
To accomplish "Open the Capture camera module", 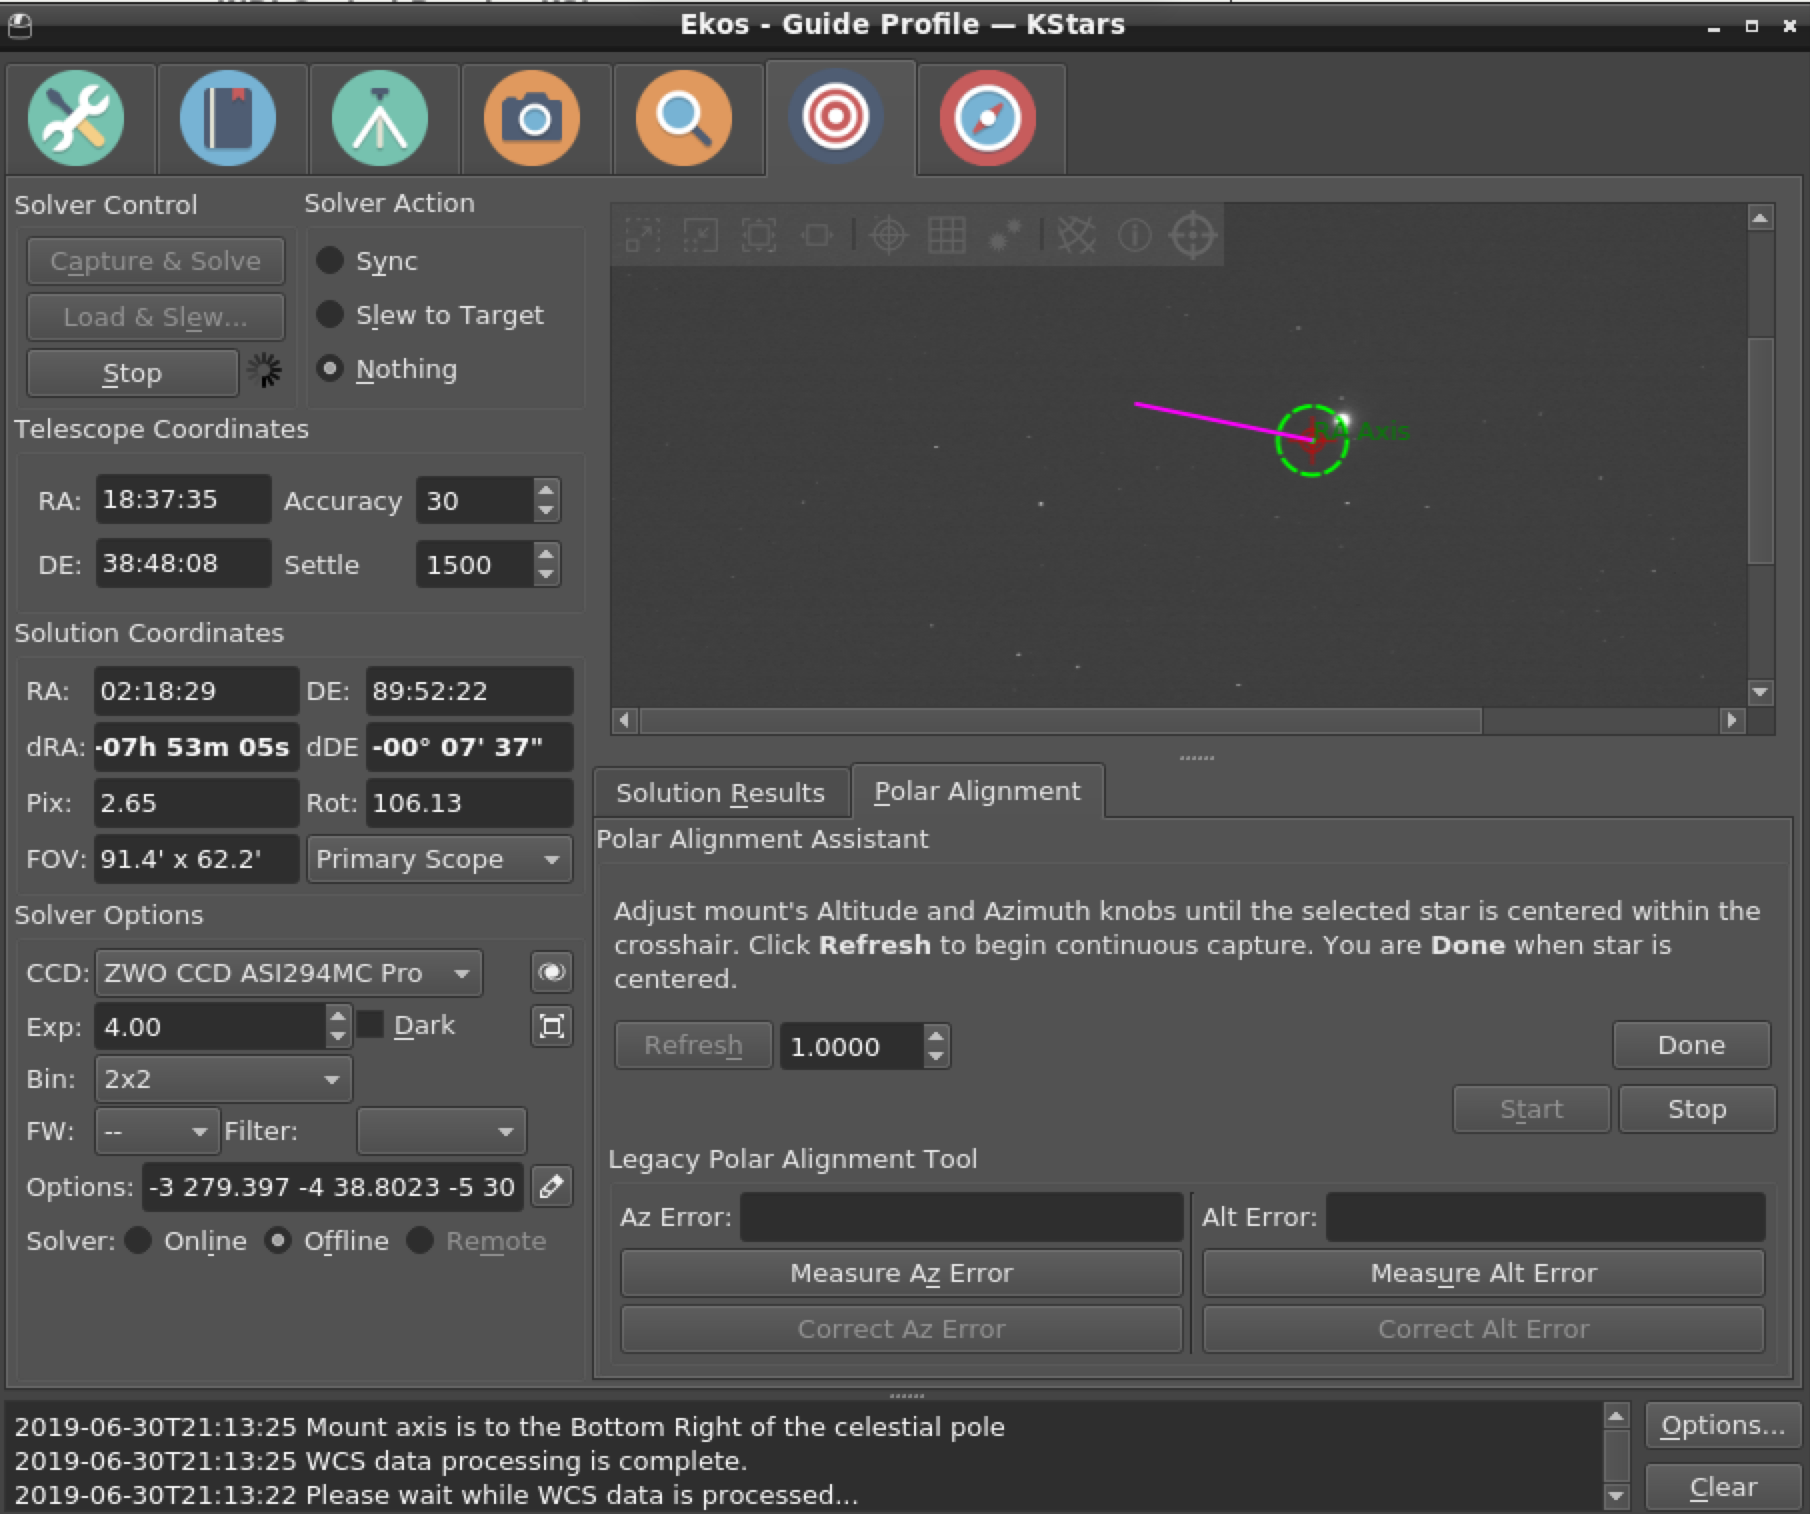I will click(x=532, y=118).
